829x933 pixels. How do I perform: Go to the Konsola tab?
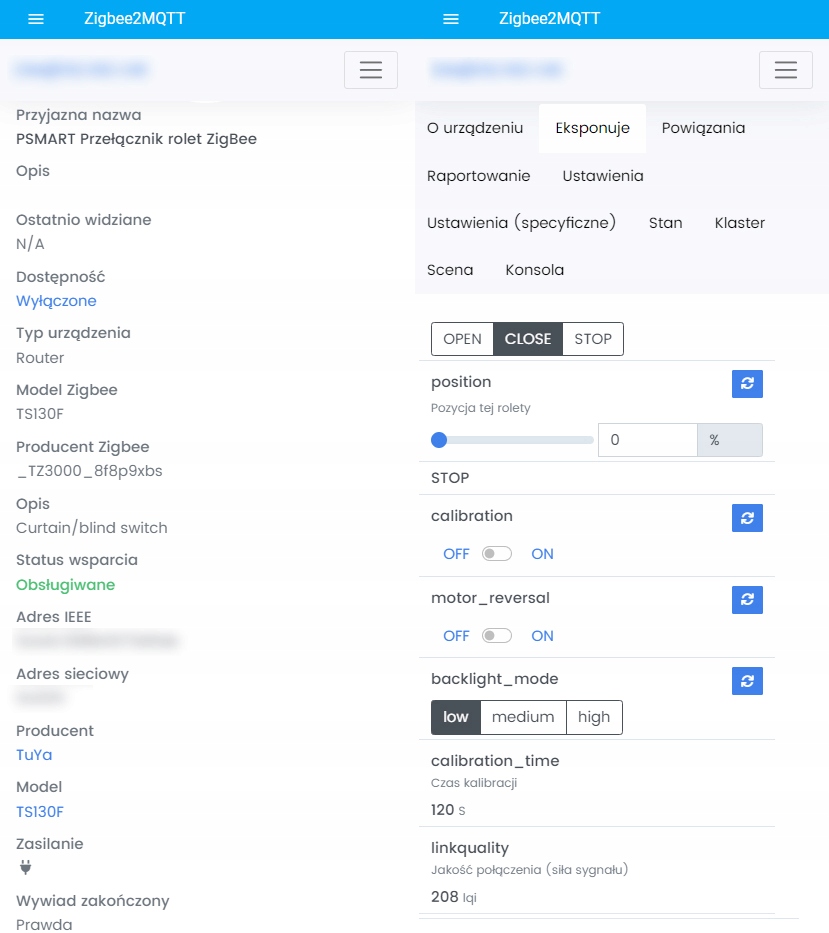tap(535, 270)
